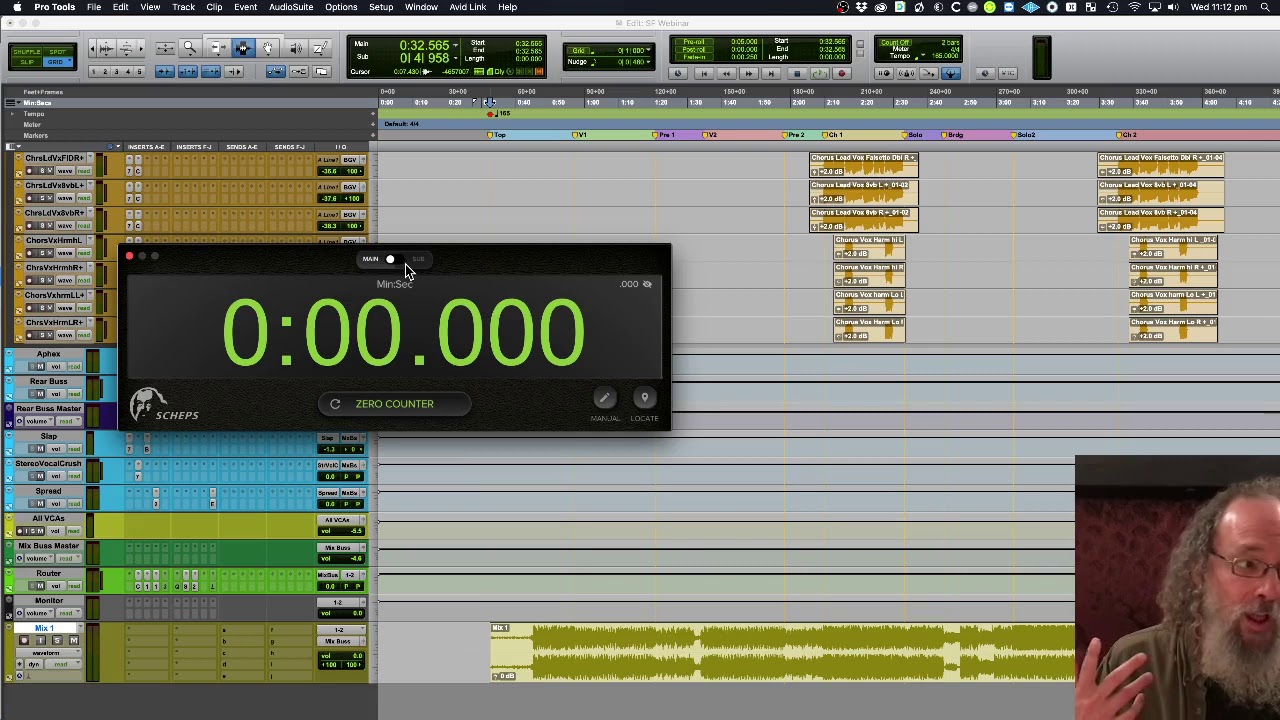This screenshot has height=720, width=1280.
Task: Open Spotlight search in the macOS menu bar
Action: pyautogui.click(x=1265, y=7)
